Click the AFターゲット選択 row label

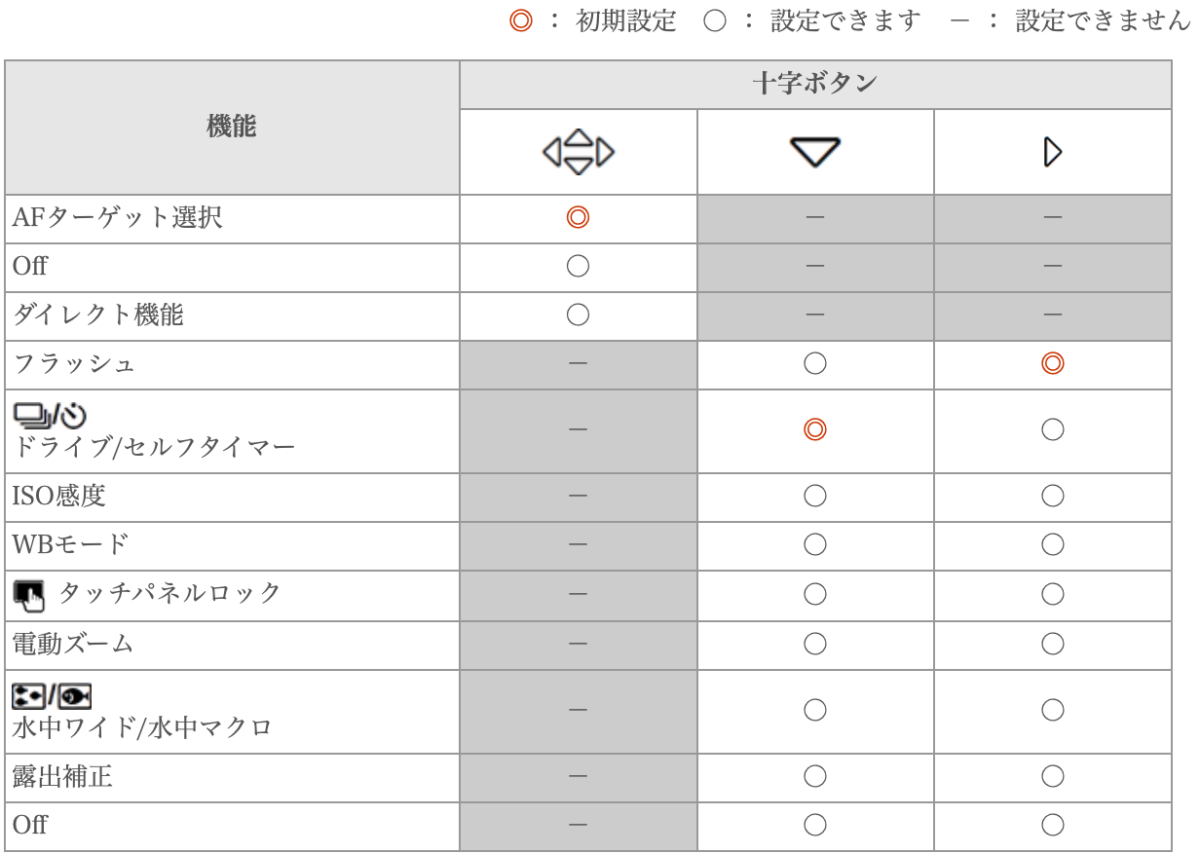coord(117,217)
